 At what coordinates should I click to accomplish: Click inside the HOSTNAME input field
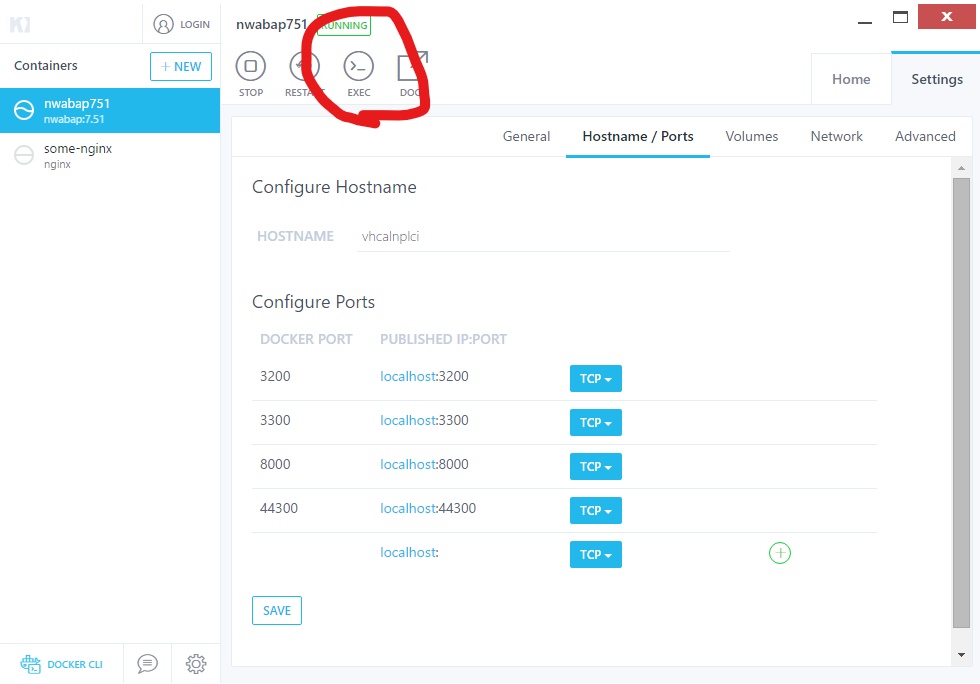[500, 236]
